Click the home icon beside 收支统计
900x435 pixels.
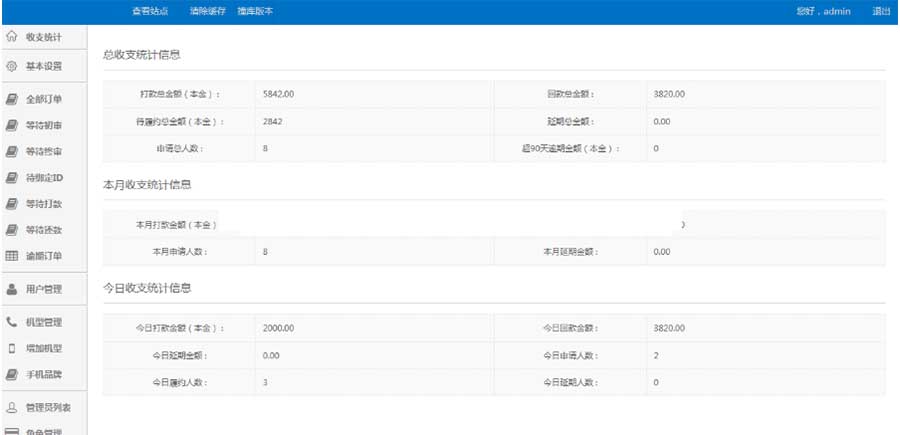point(12,37)
